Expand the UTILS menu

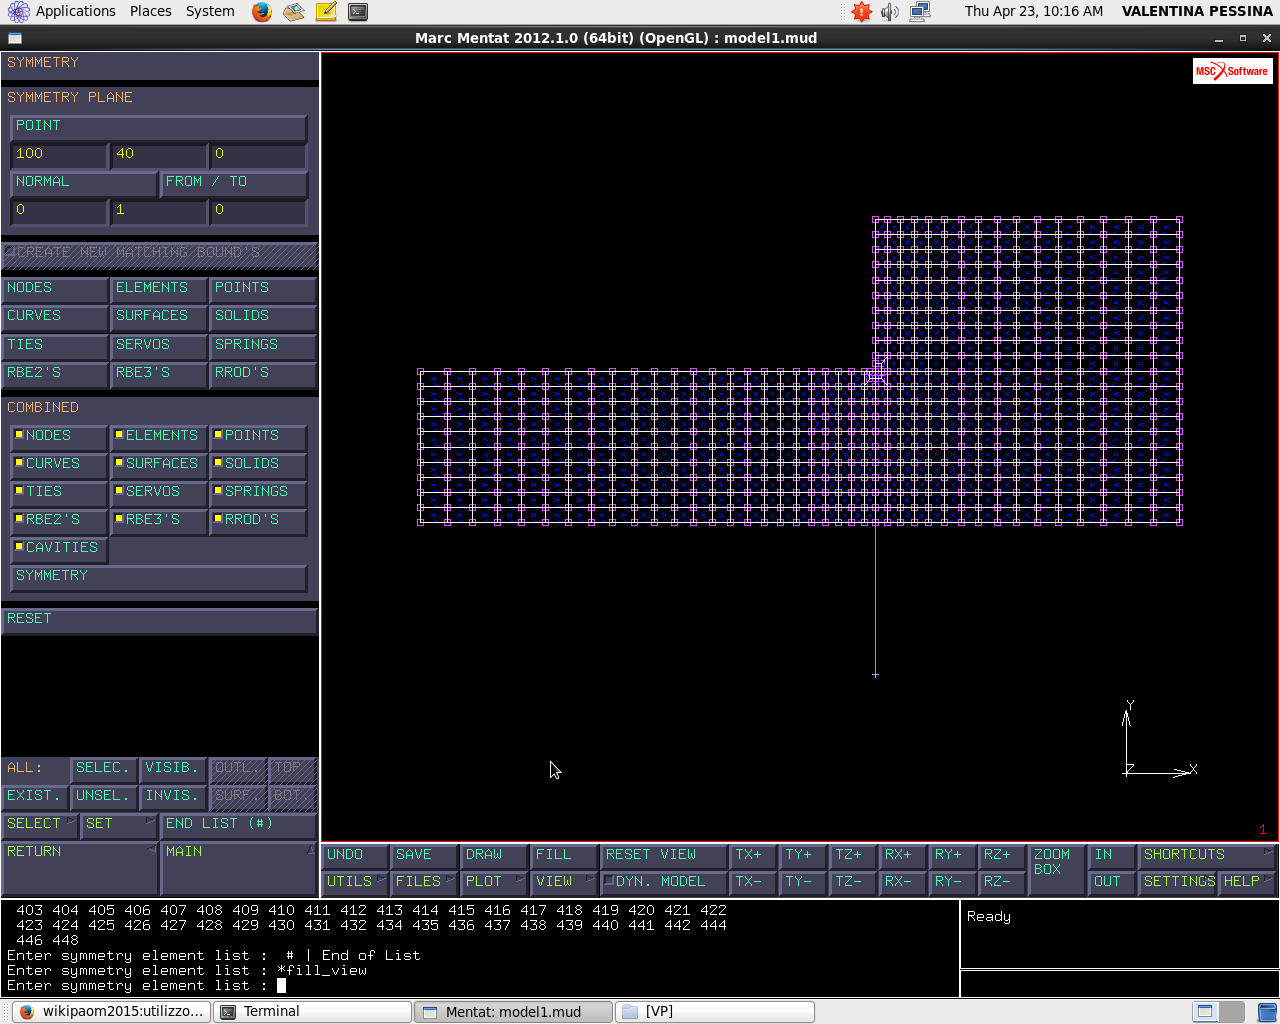(x=355, y=882)
